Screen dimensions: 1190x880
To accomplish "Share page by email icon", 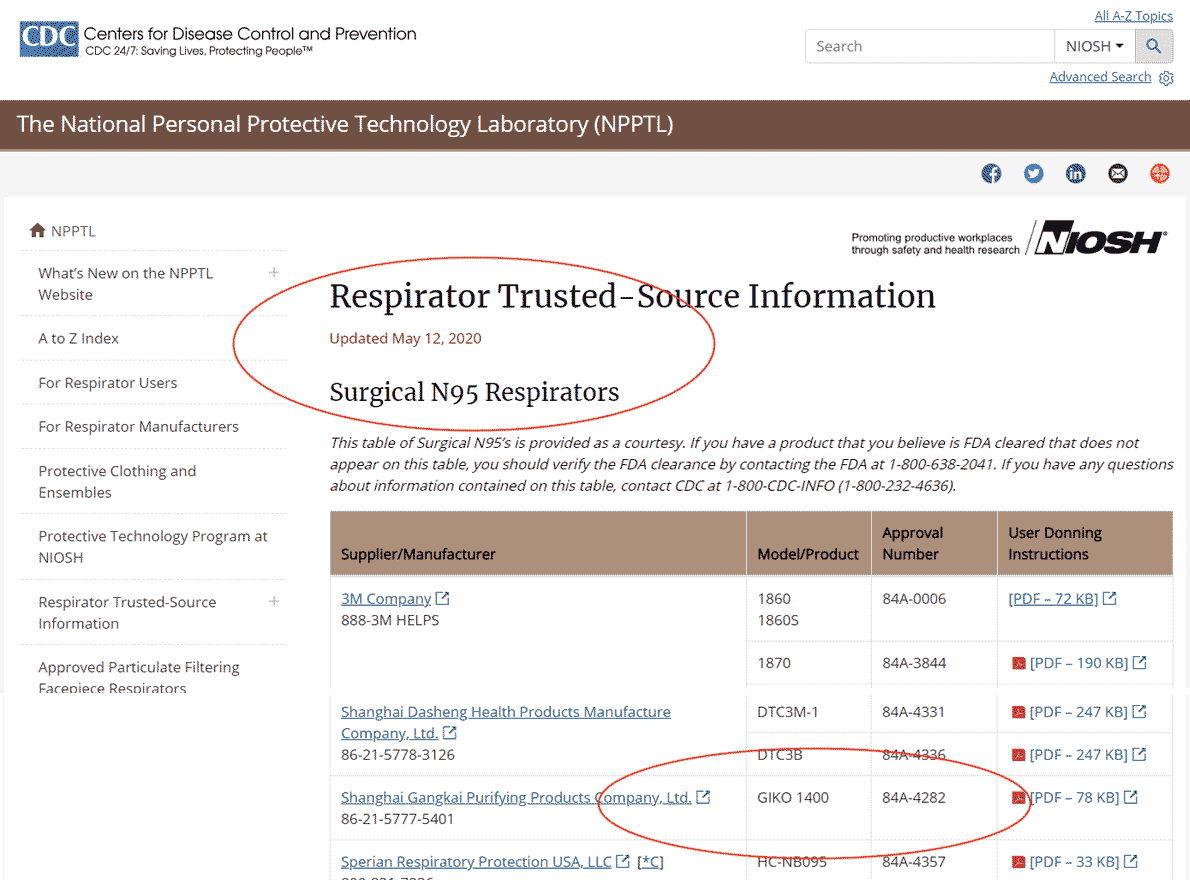I will [x=1118, y=174].
